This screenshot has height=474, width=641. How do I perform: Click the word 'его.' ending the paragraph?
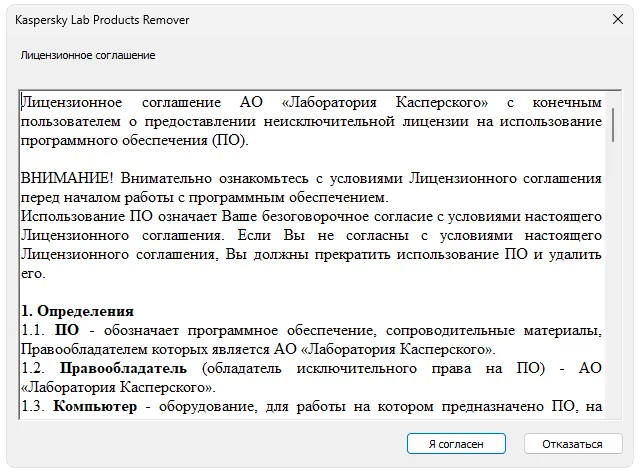click(33, 274)
